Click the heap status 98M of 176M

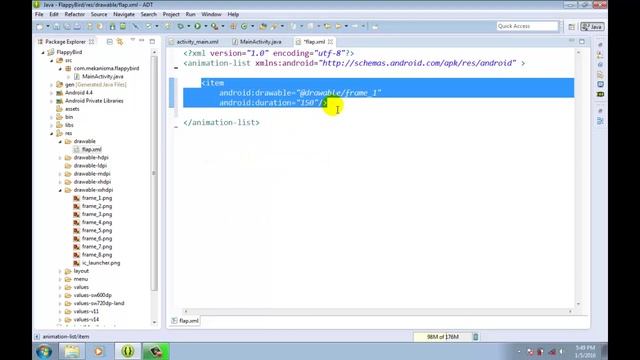tap(442, 337)
